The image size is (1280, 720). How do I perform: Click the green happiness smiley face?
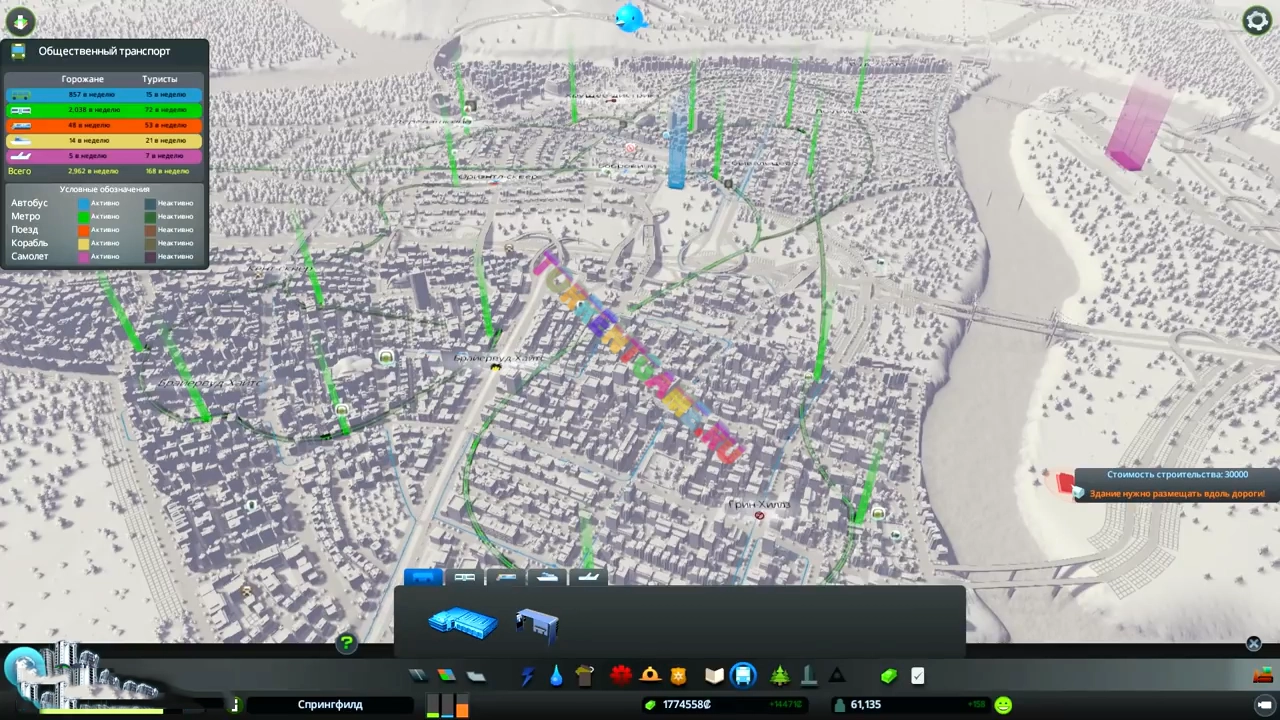pos(1003,705)
